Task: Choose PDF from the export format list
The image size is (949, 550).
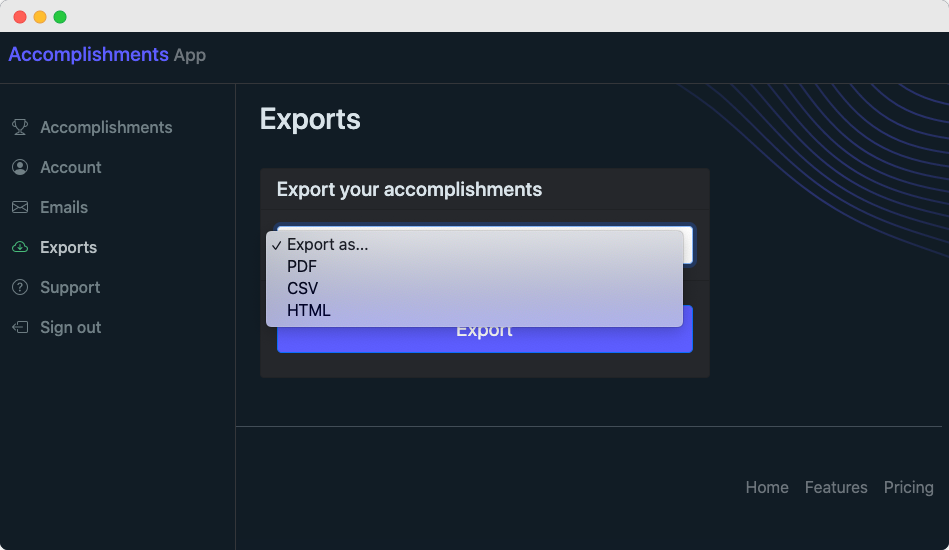Action: click(x=302, y=266)
